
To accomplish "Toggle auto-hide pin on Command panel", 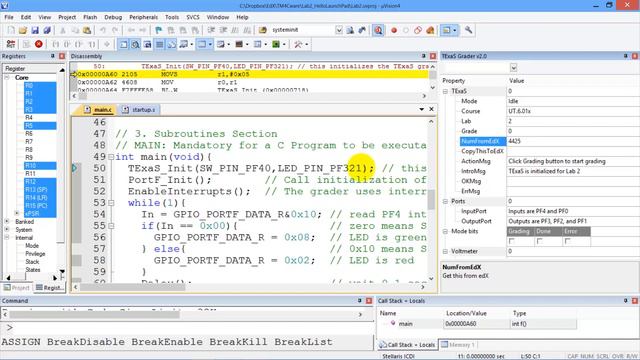I will tap(360, 301).
